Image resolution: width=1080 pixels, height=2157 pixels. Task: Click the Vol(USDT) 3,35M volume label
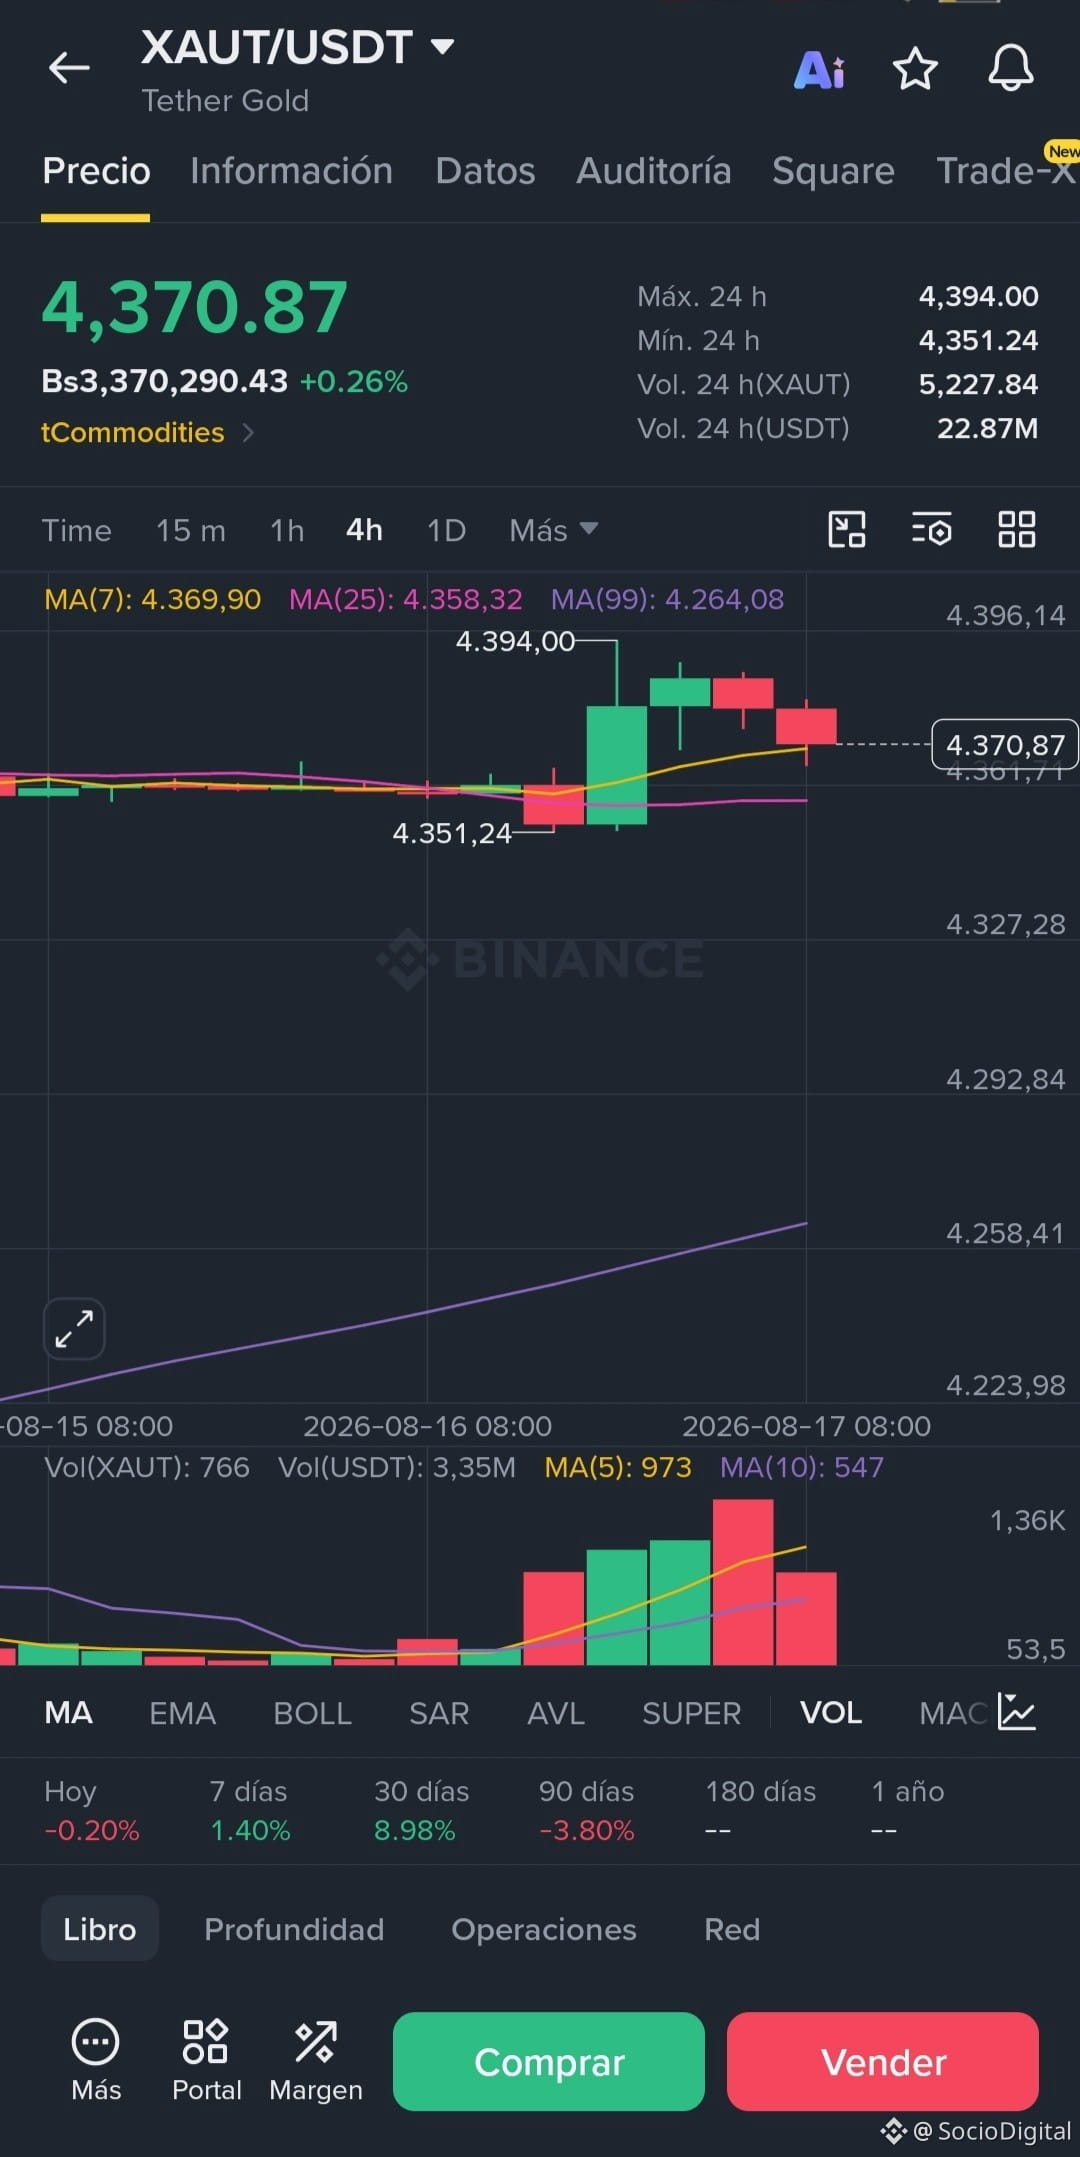point(397,1467)
